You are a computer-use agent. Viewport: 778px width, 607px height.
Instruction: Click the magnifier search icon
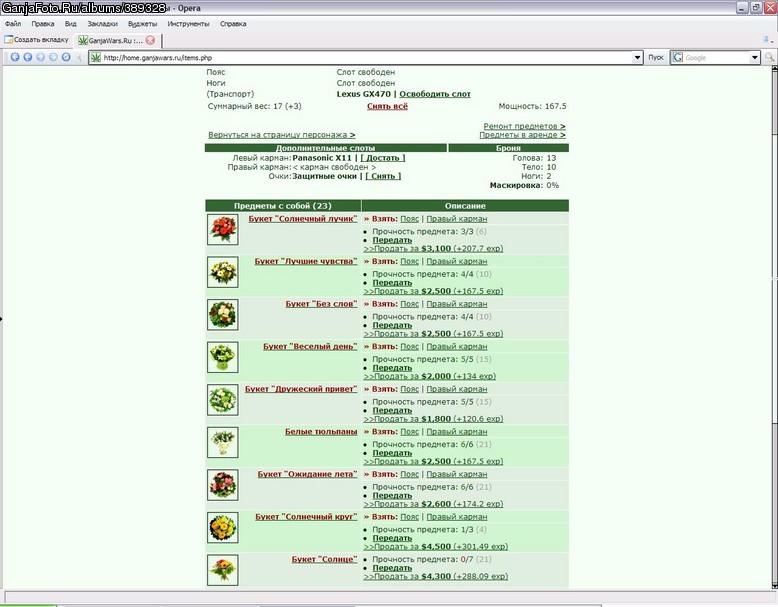coord(770,58)
